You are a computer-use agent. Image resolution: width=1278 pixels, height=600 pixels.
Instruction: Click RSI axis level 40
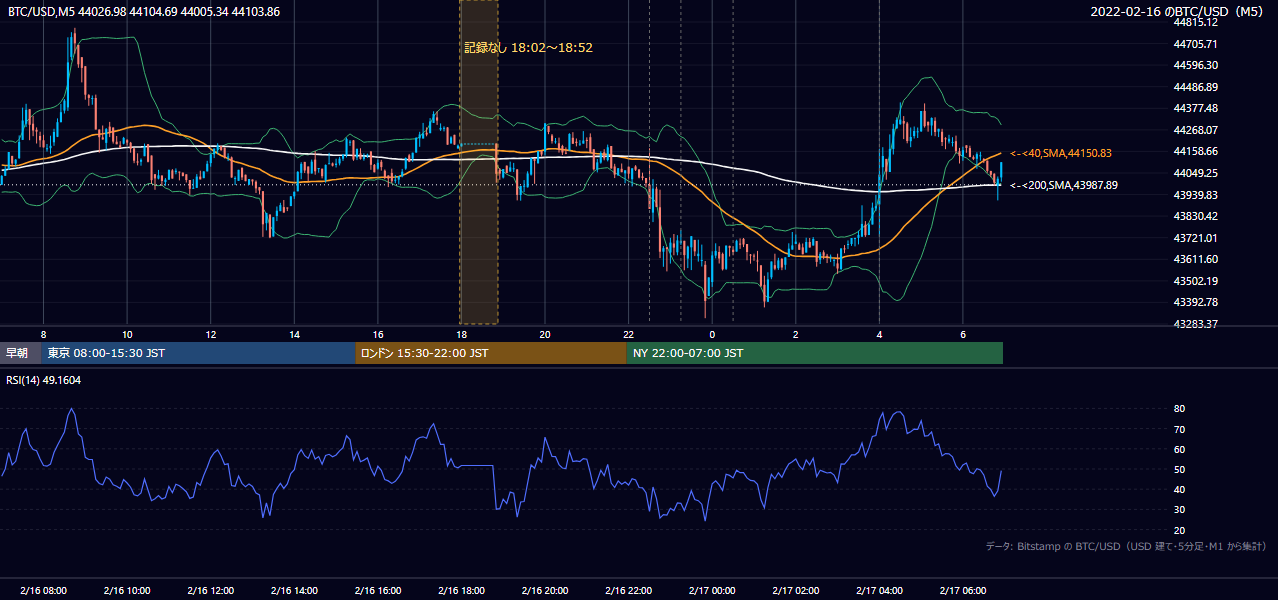[x=1180, y=489]
